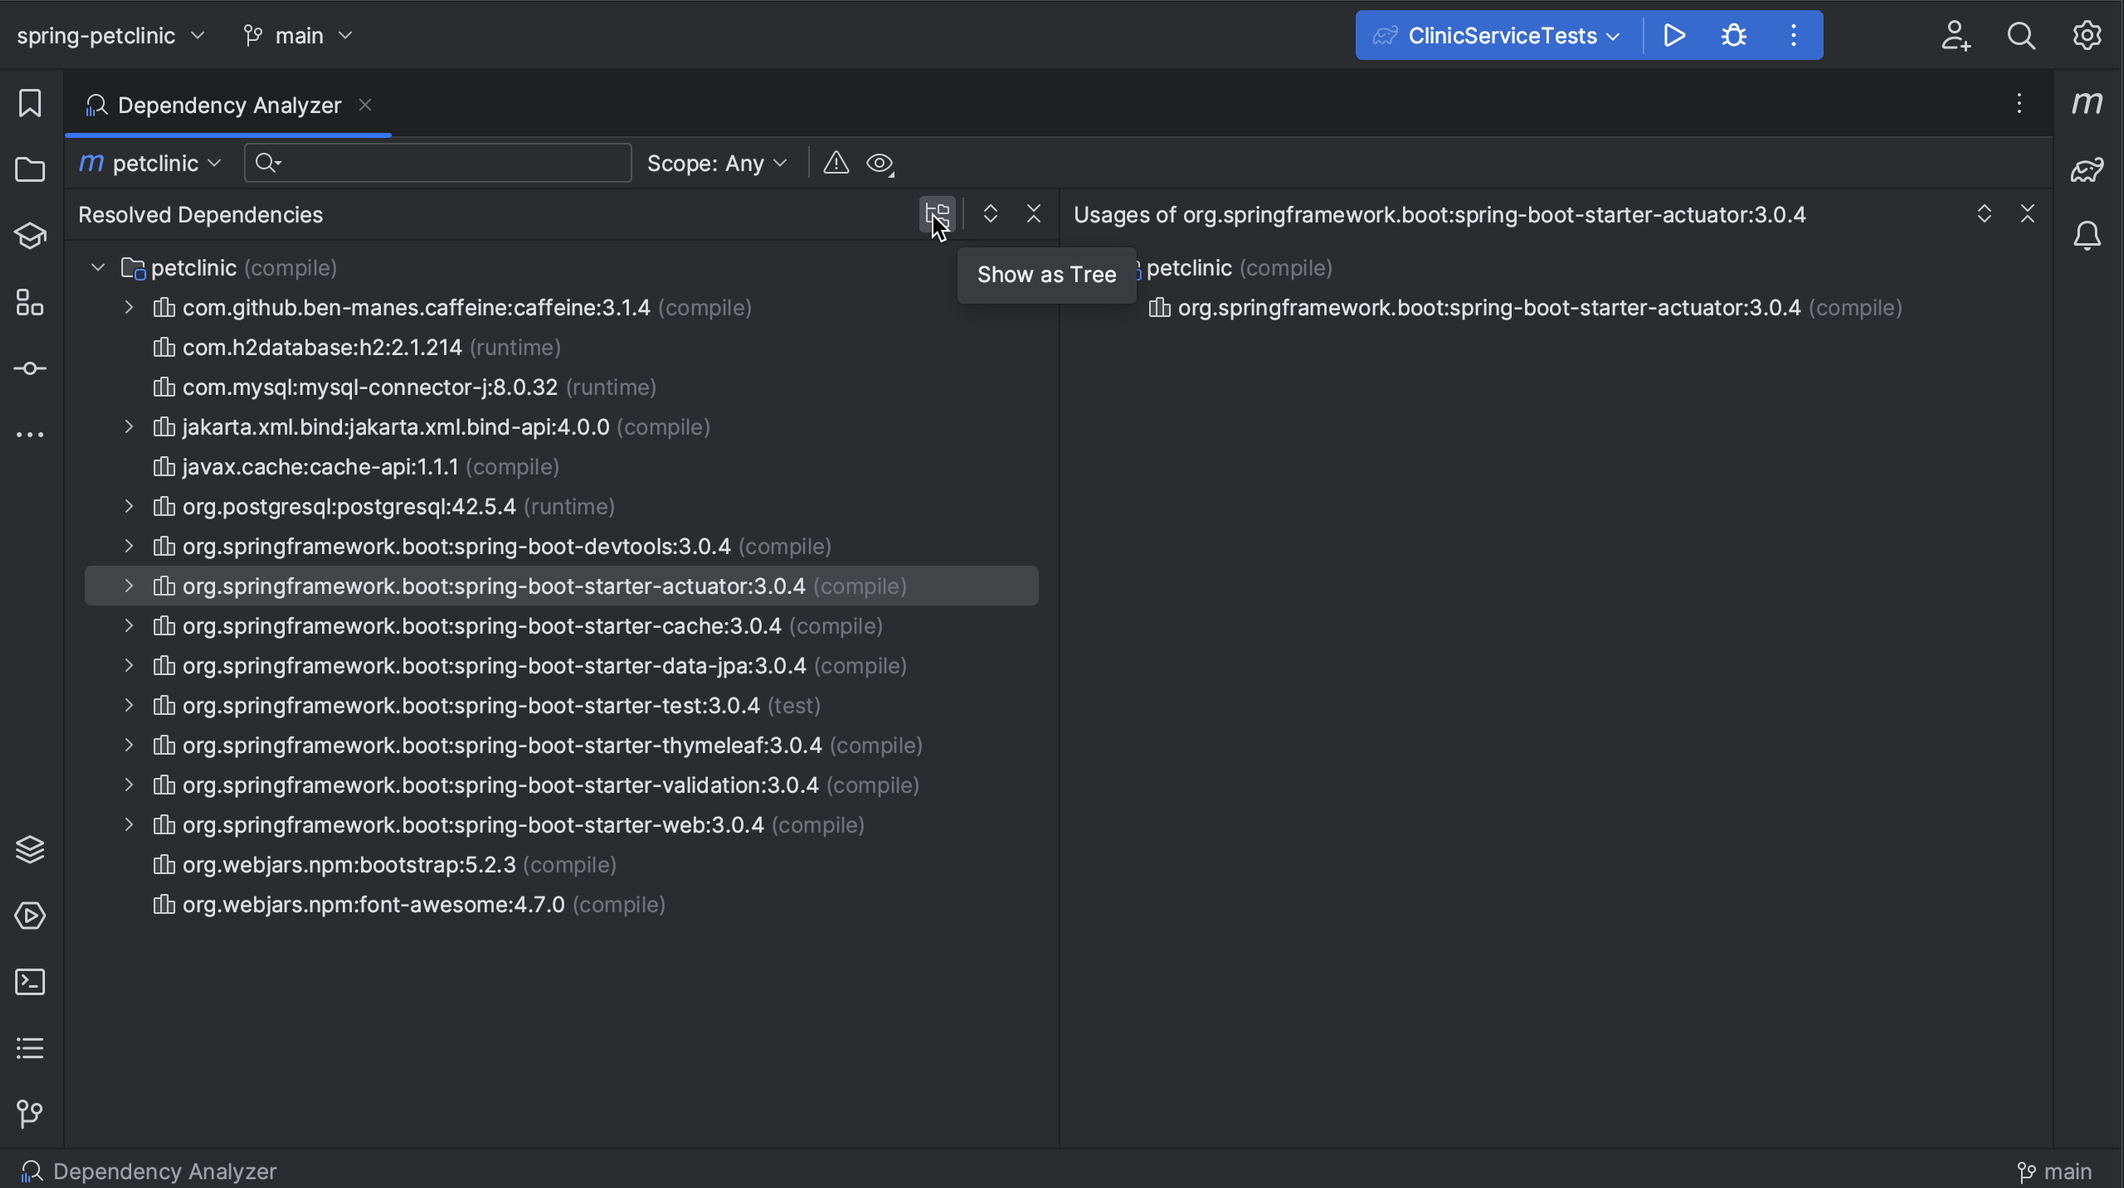The width and height of the screenshot is (2124, 1188).
Task: Click the petclinic module selector dropdown
Action: (x=152, y=162)
